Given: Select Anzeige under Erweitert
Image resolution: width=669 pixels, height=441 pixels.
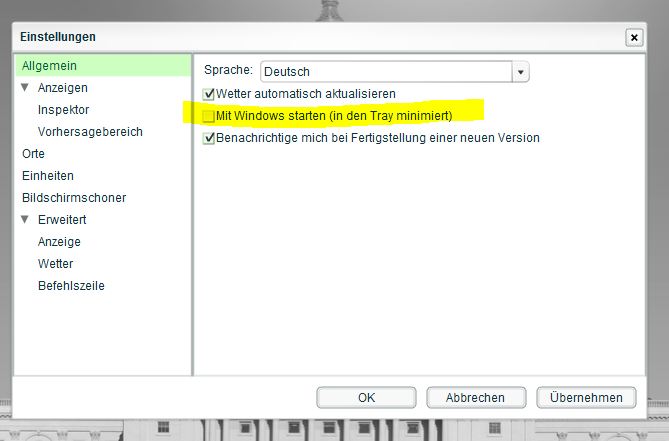Looking at the screenshot, I should 59,242.
